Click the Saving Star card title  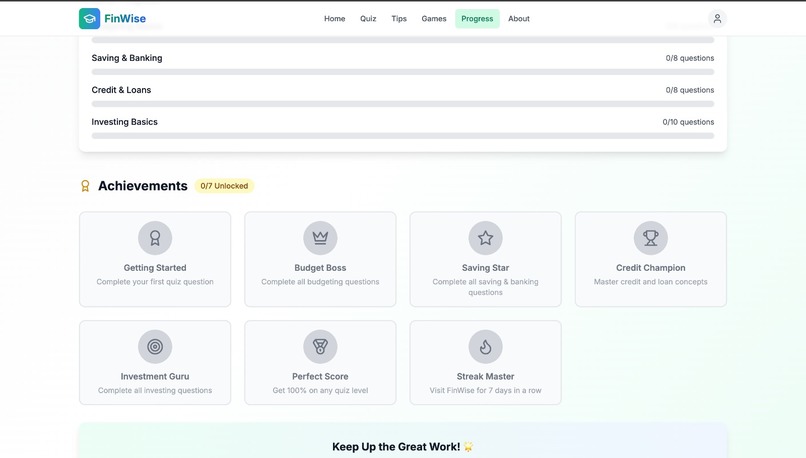(485, 268)
